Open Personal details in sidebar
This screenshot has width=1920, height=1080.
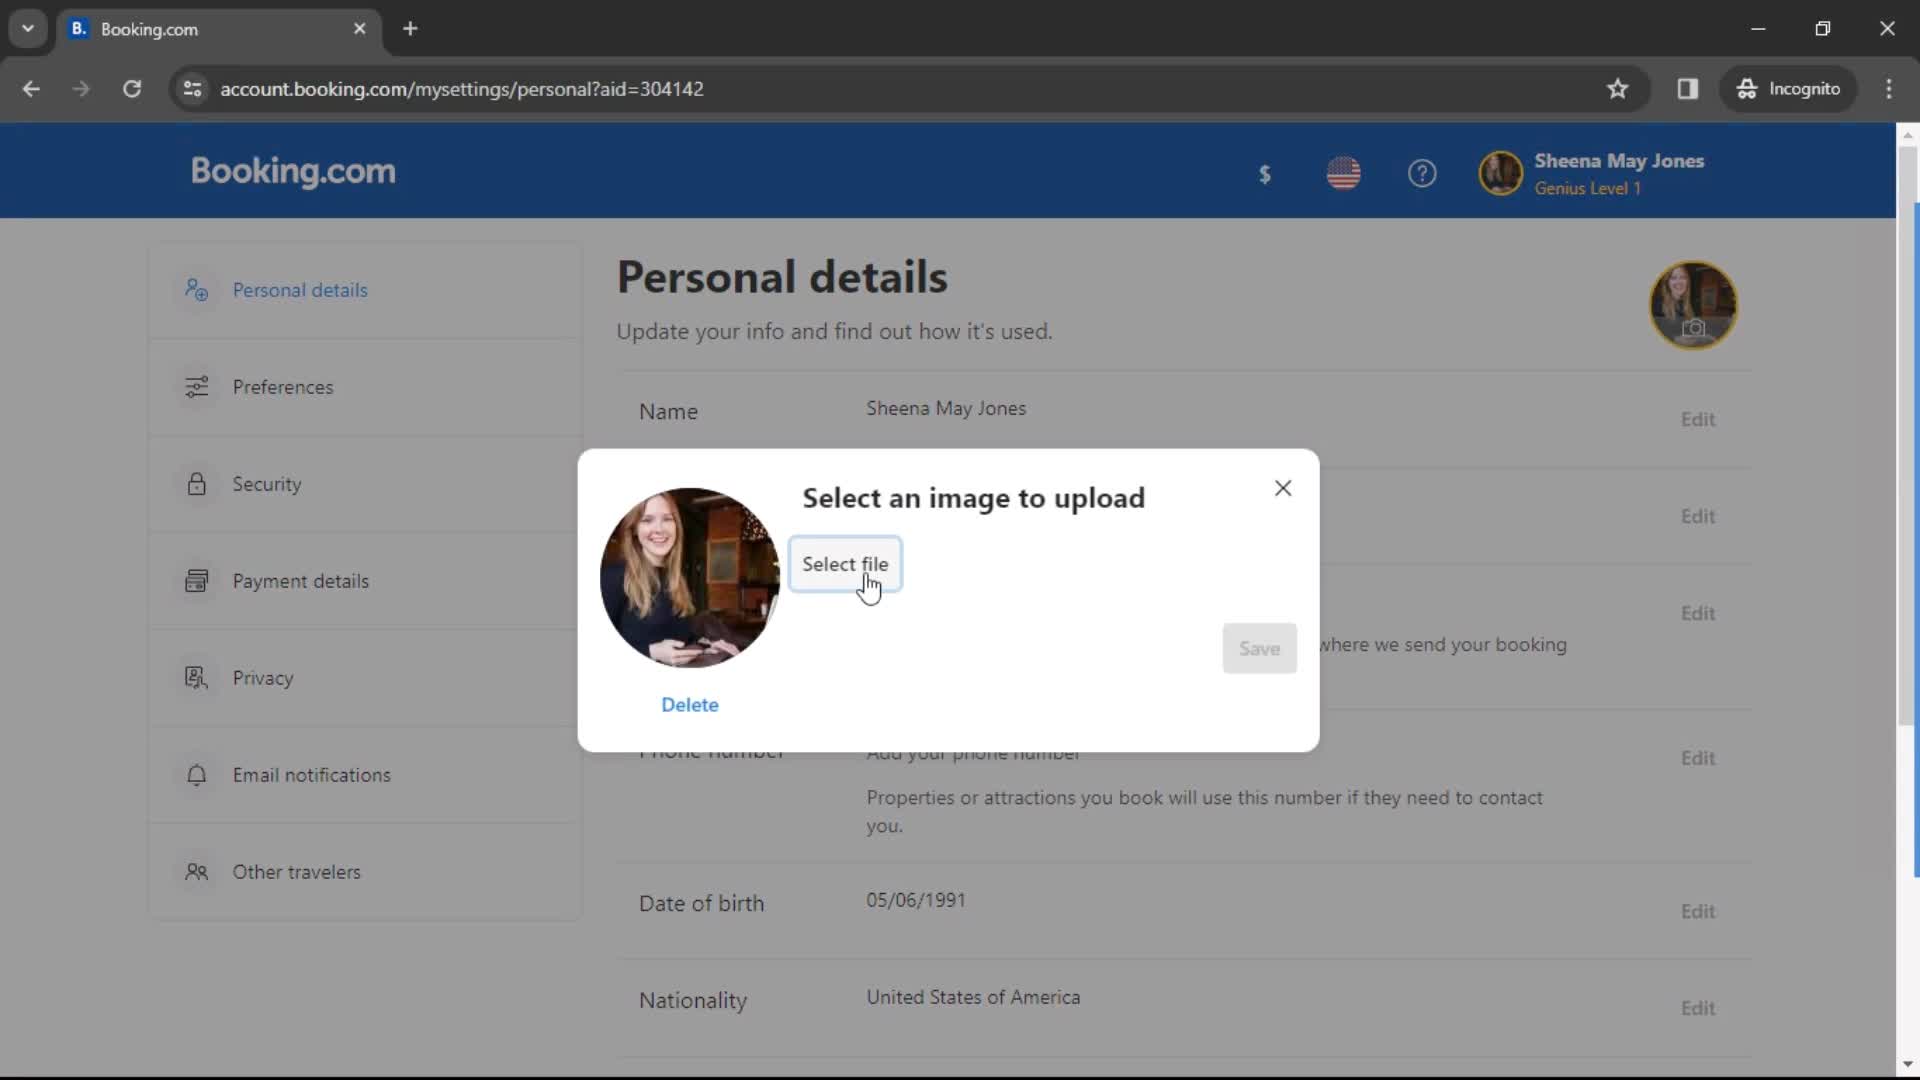[365, 290]
